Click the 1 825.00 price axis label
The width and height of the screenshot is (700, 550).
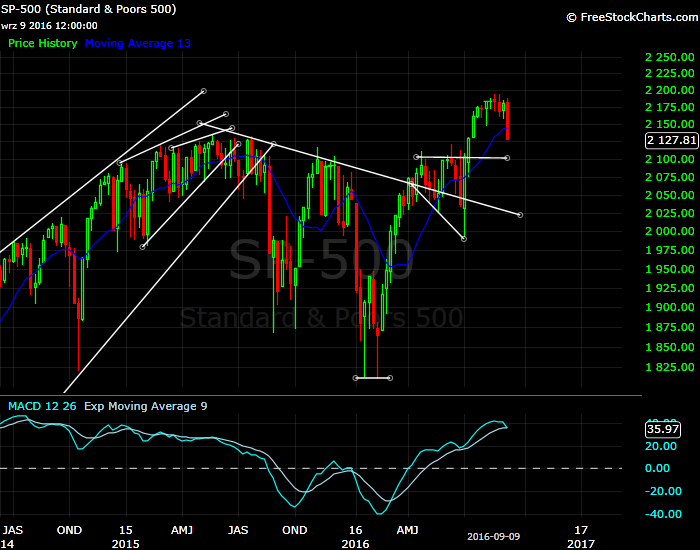(670, 367)
